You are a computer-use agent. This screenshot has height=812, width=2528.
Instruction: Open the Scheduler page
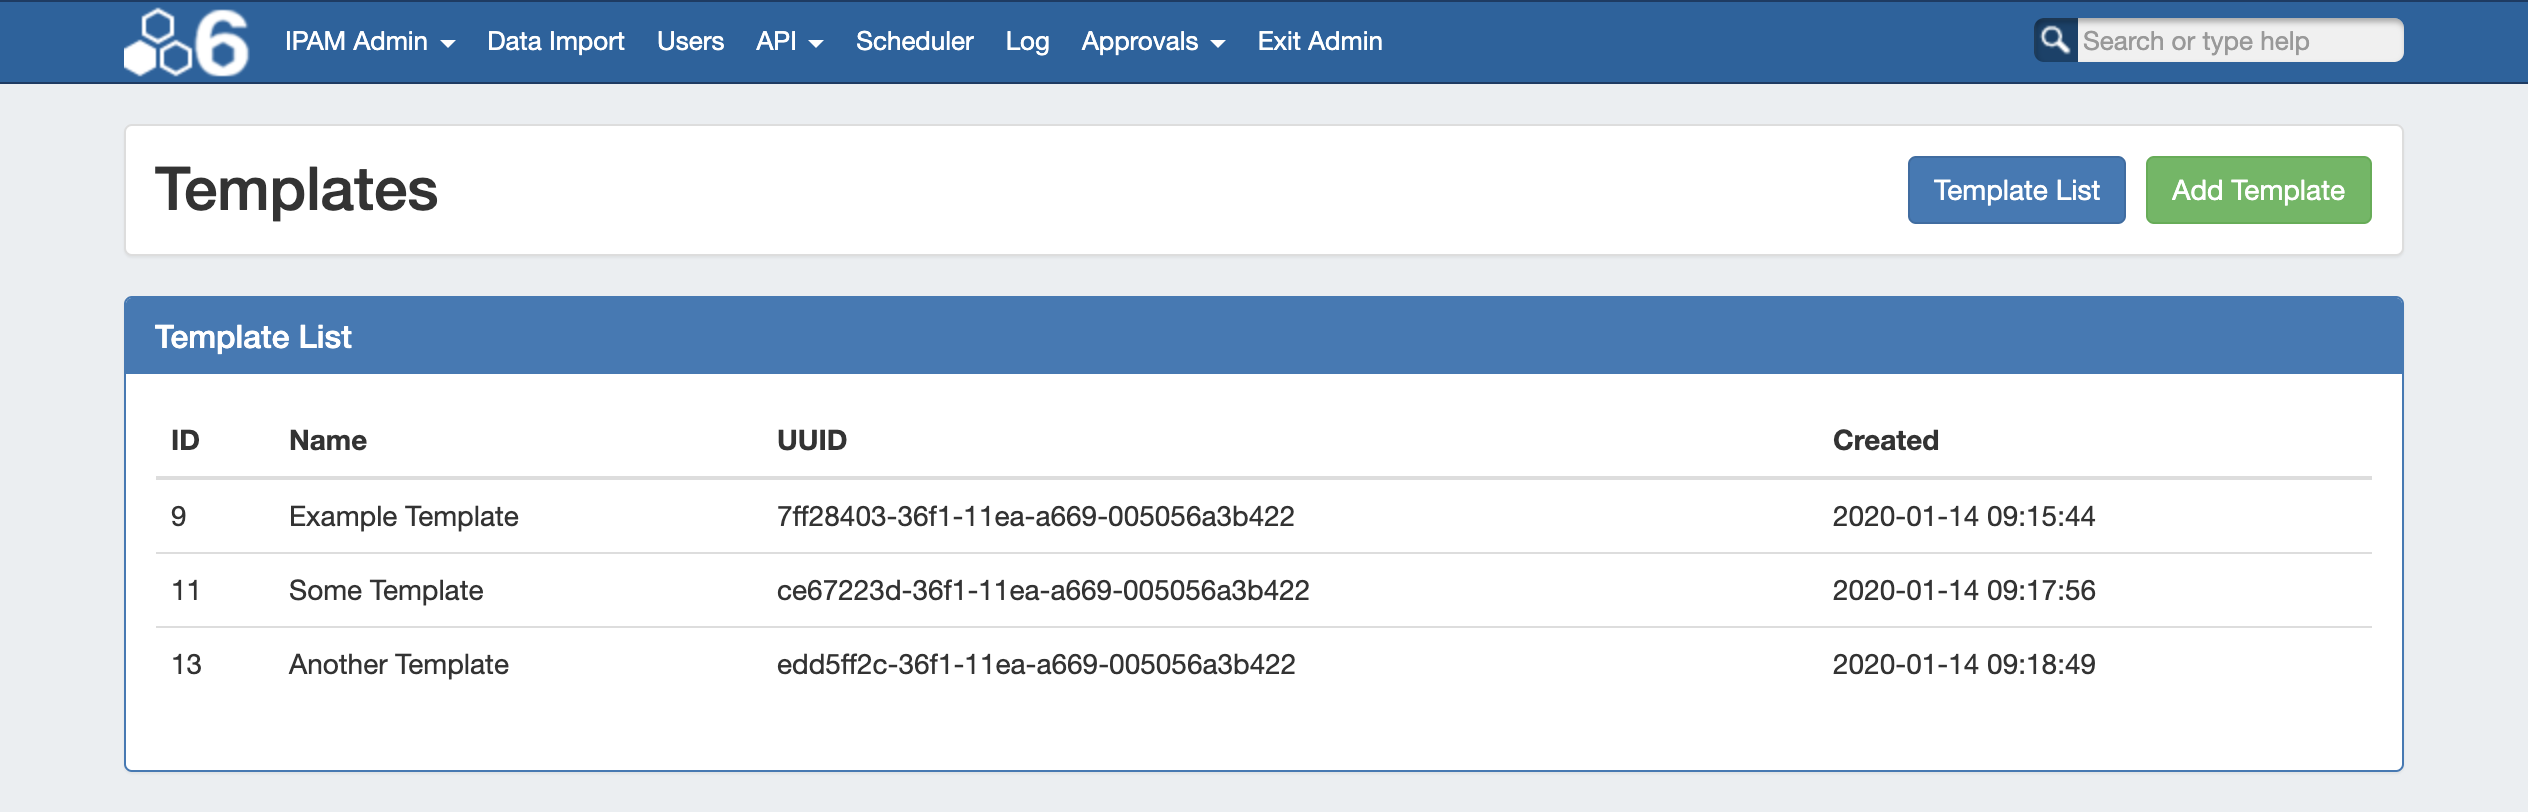coord(914,42)
